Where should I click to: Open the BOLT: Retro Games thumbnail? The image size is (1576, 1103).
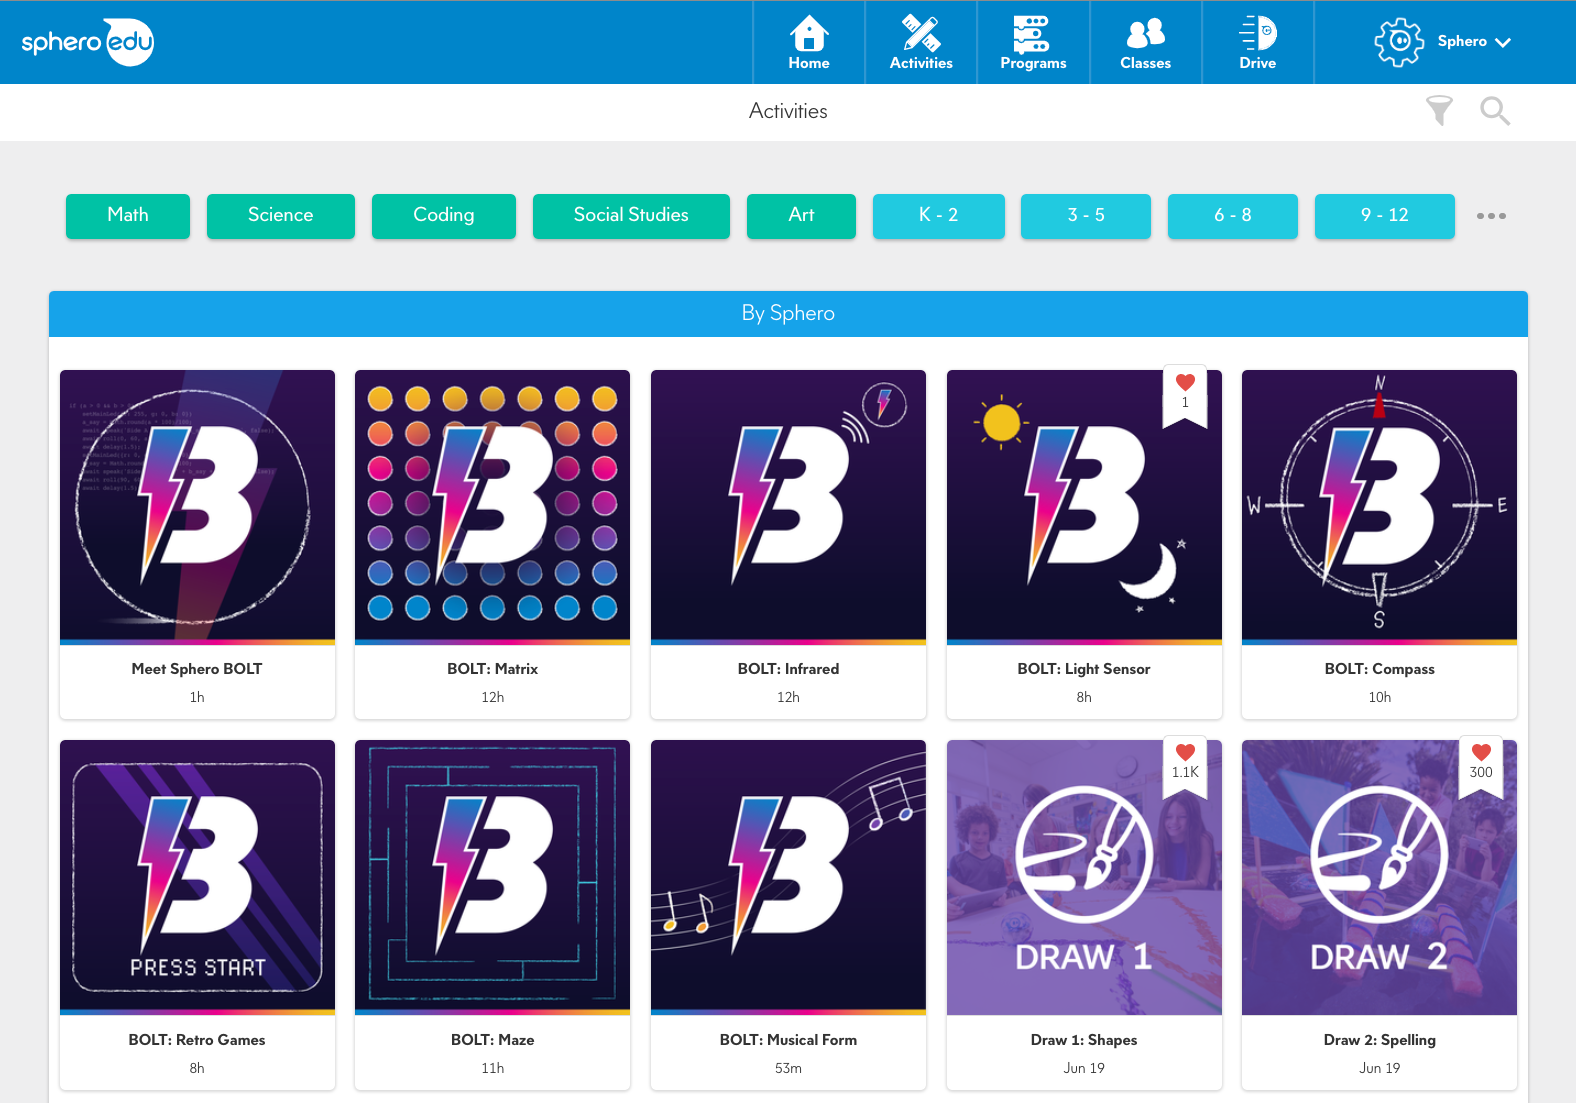(197, 877)
